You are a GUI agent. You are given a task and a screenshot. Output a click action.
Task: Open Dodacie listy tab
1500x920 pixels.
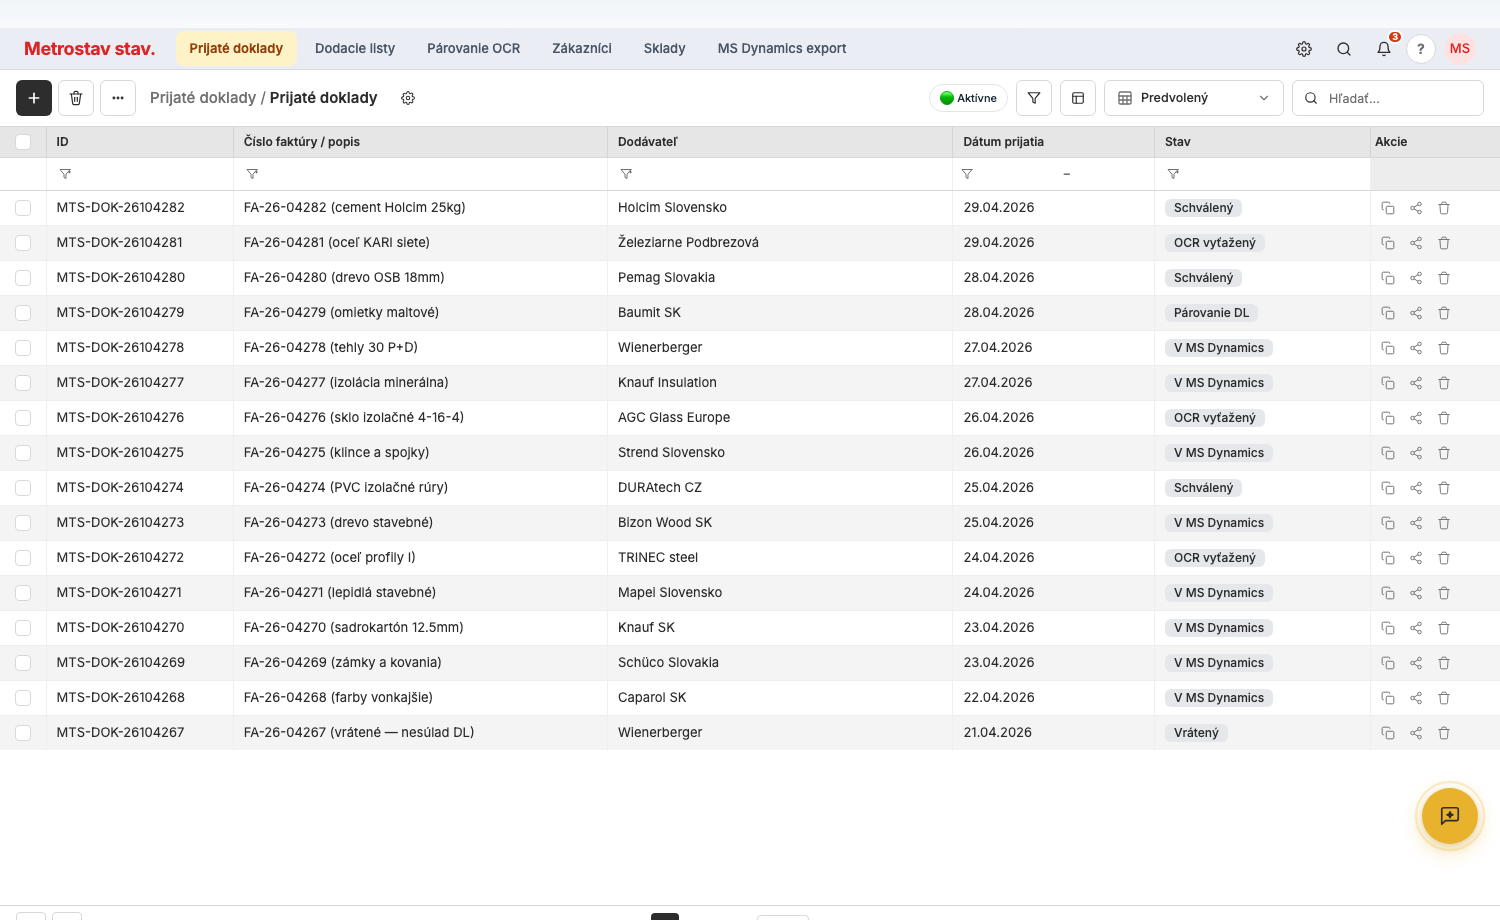[x=355, y=48]
